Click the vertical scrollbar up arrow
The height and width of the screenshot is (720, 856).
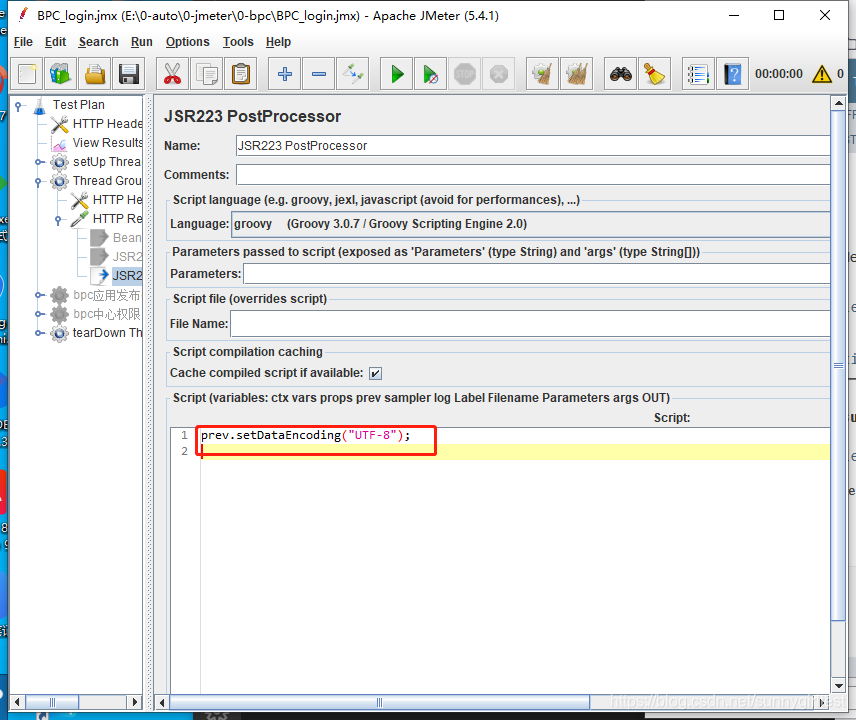point(839,103)
